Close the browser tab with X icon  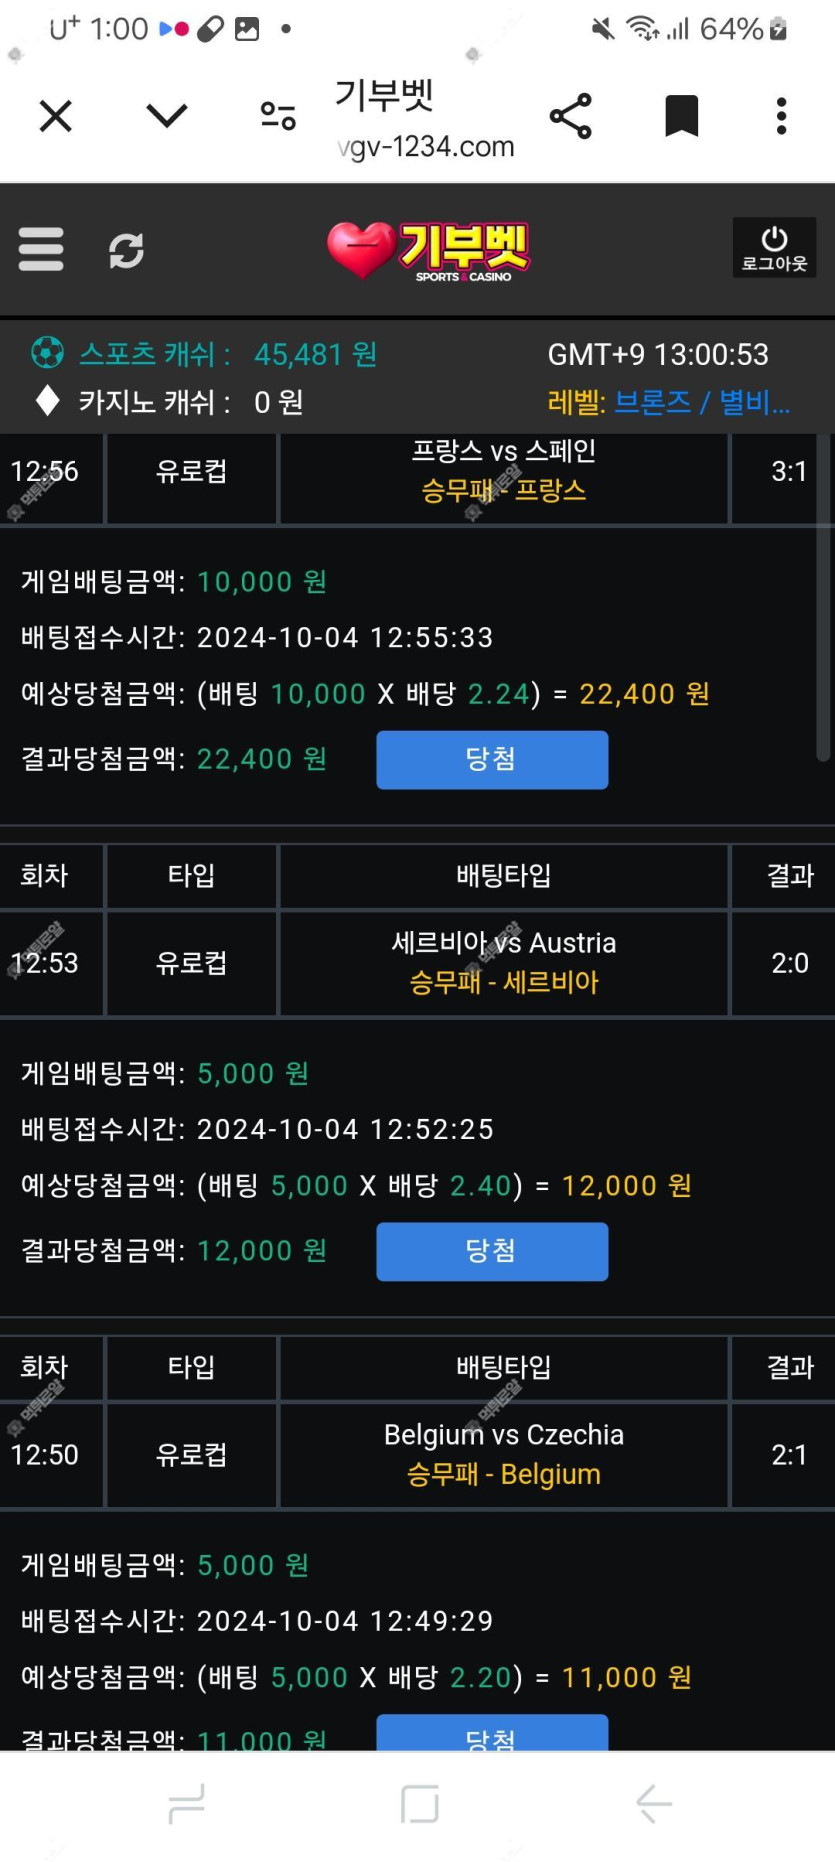coord(56,116)
